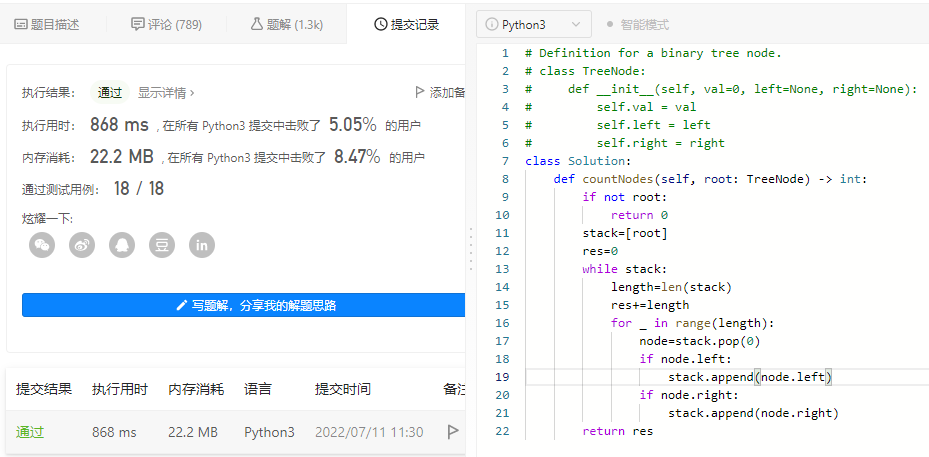Share result to LinkedIn
929x457 pixels.
pyautogui.click(x=202, y=245)
